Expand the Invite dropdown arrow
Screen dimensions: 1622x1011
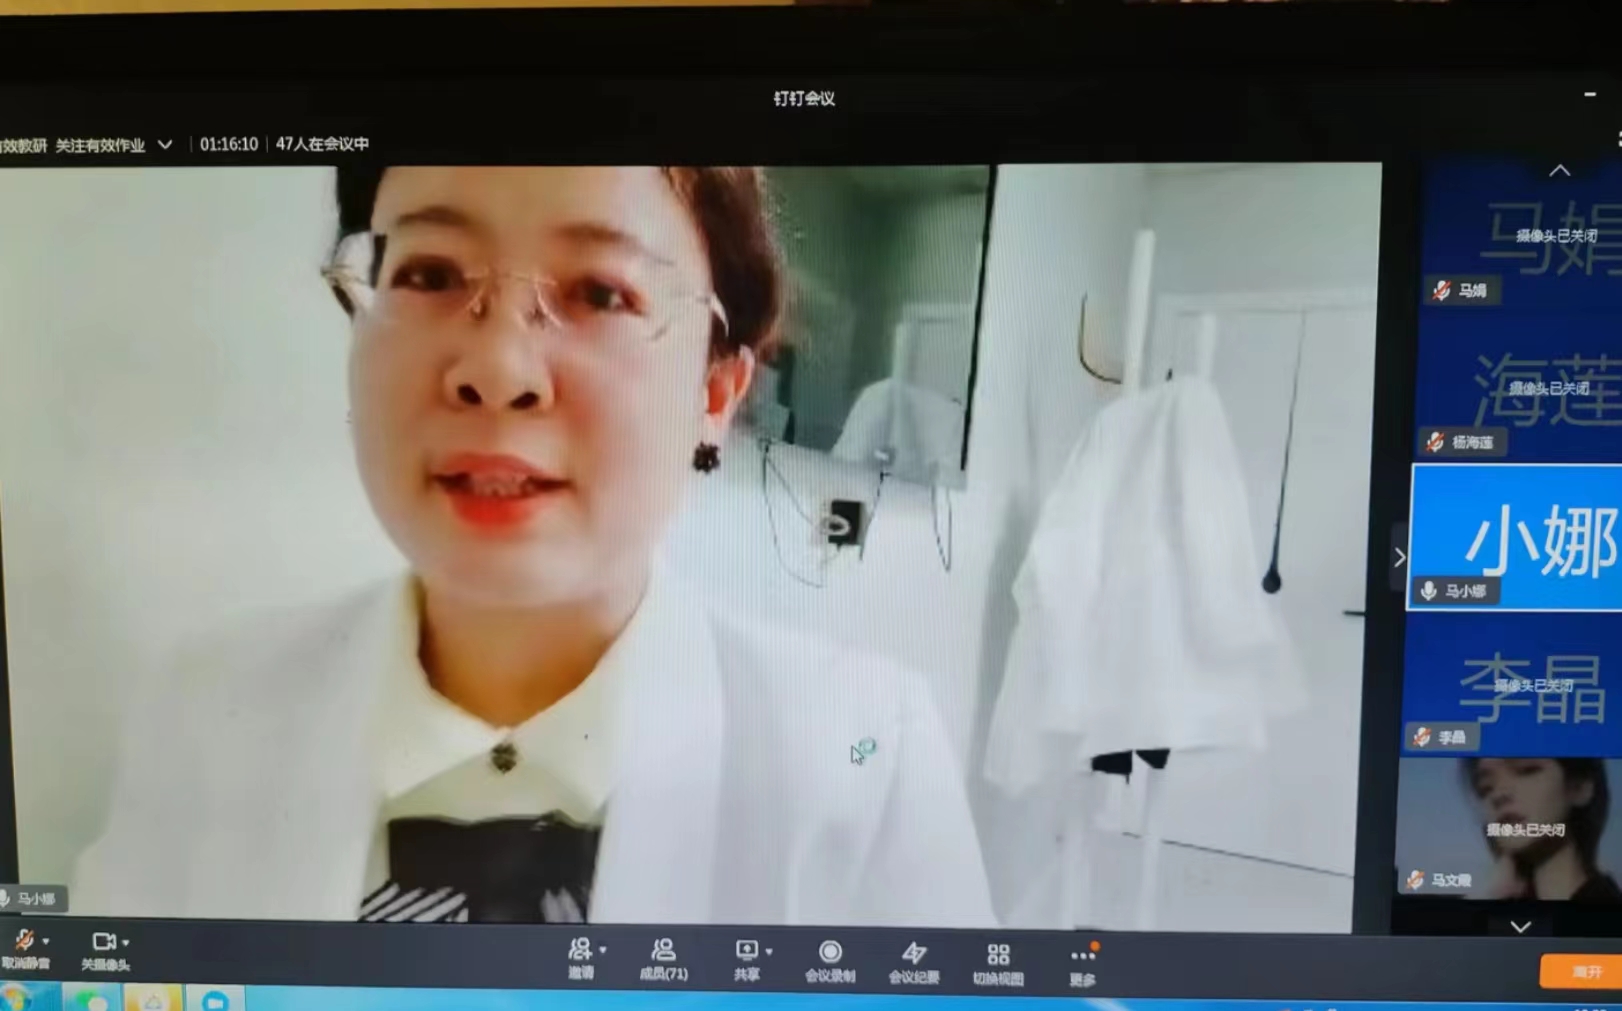click(x=602, y=950)
